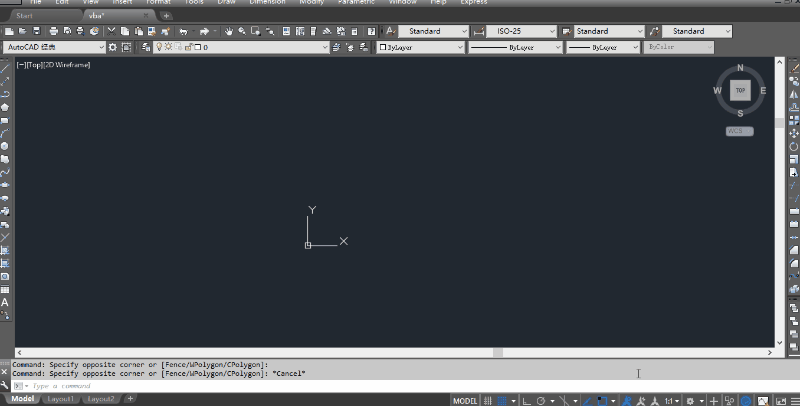Expand the AutoCAD workspace dropdown
800x406 pixels.
pyautogui.click(x=55, y=47)
